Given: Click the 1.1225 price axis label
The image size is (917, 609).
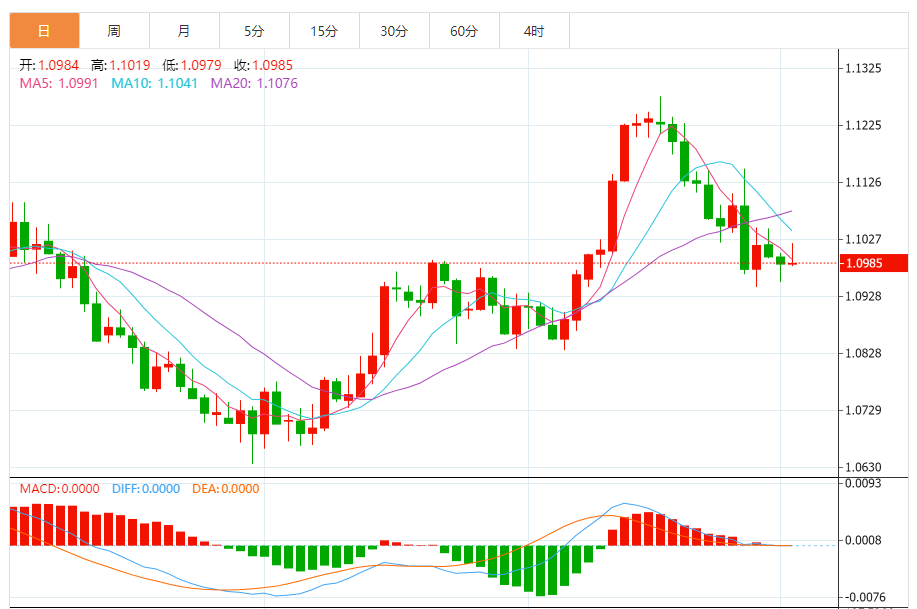Looking at the screenshot, I should [863, 125].
